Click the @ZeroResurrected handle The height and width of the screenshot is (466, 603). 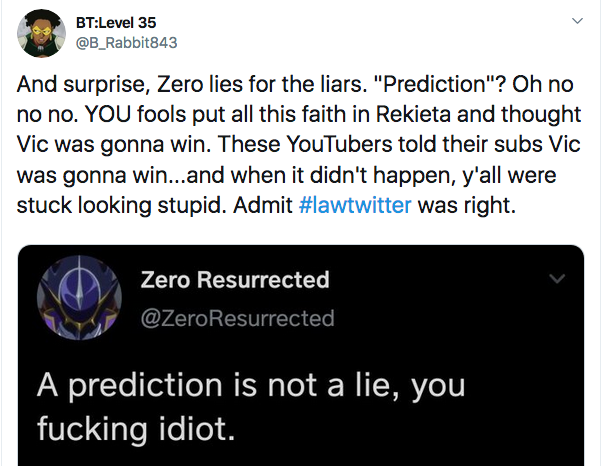pyautogui.click(x=237, y=318)
